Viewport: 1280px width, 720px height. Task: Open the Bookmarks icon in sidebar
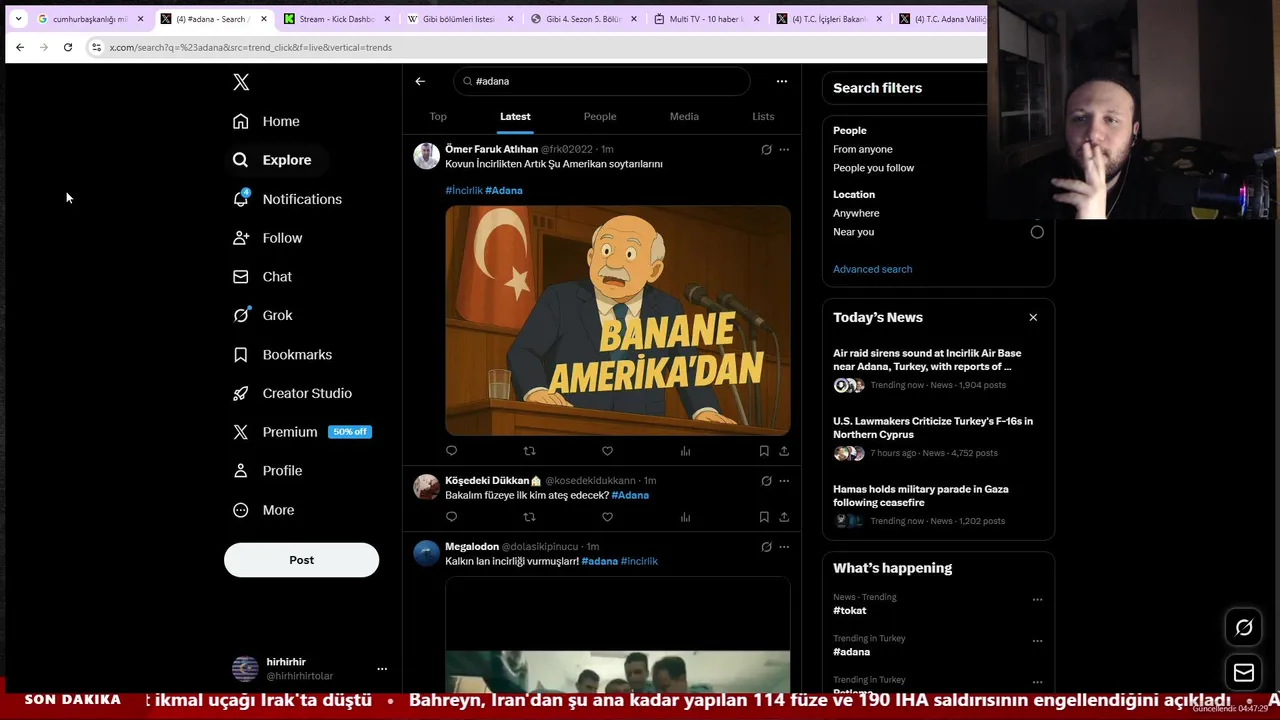coord(241,355)
